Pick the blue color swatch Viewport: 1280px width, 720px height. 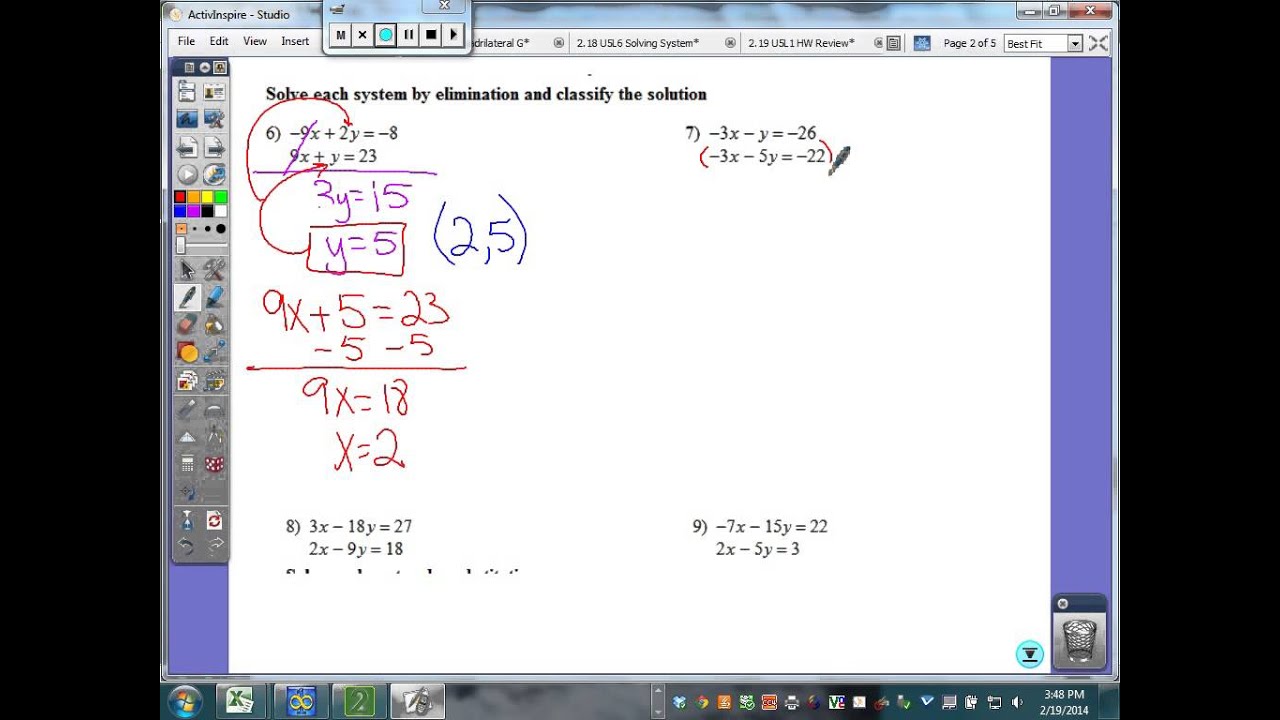(180, 211)
